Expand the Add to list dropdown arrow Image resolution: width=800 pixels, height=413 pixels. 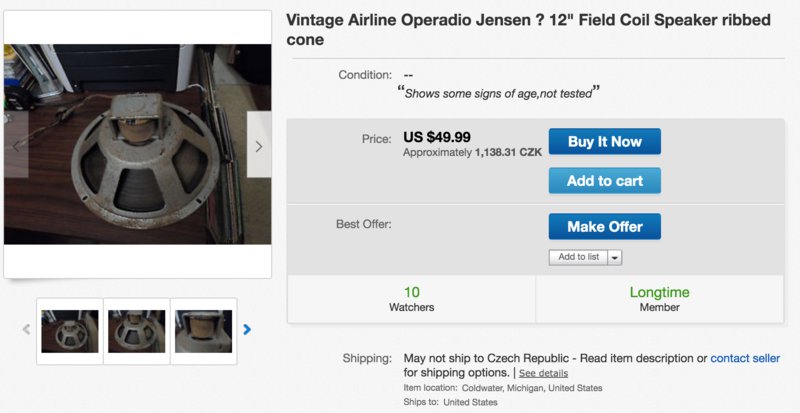[x=614, y=257]
